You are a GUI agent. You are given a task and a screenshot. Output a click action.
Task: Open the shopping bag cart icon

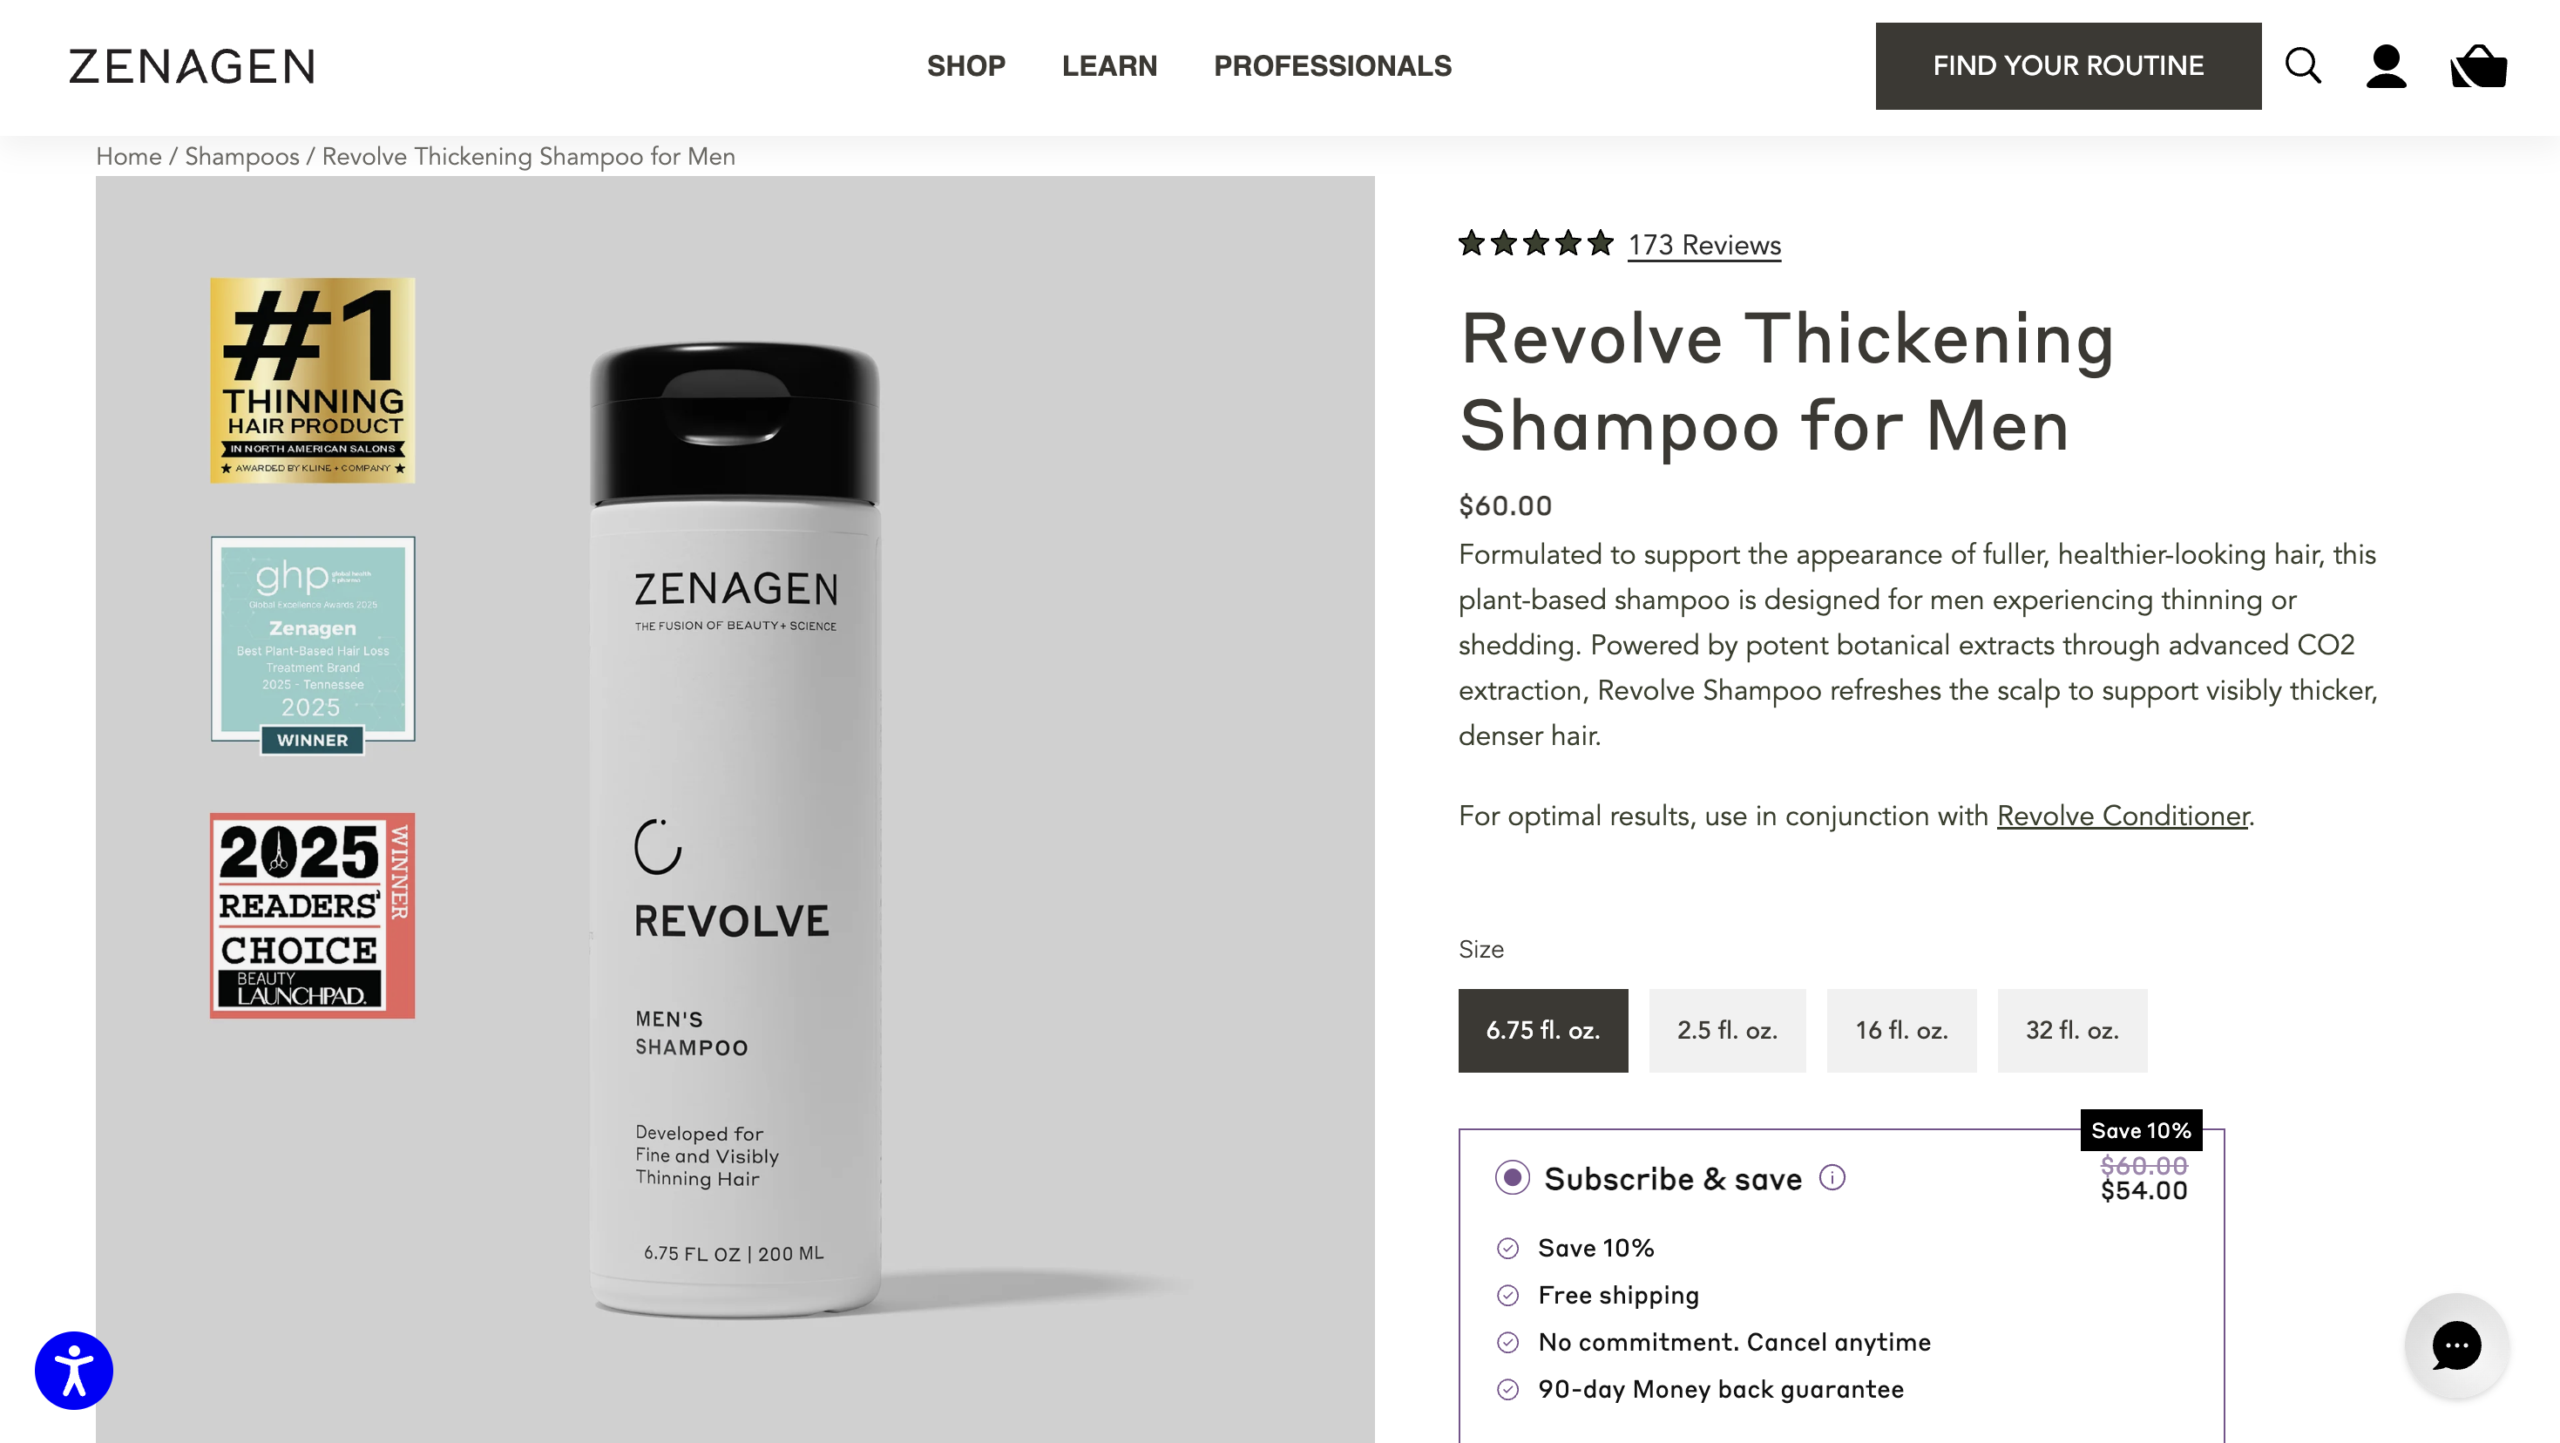2478,66
